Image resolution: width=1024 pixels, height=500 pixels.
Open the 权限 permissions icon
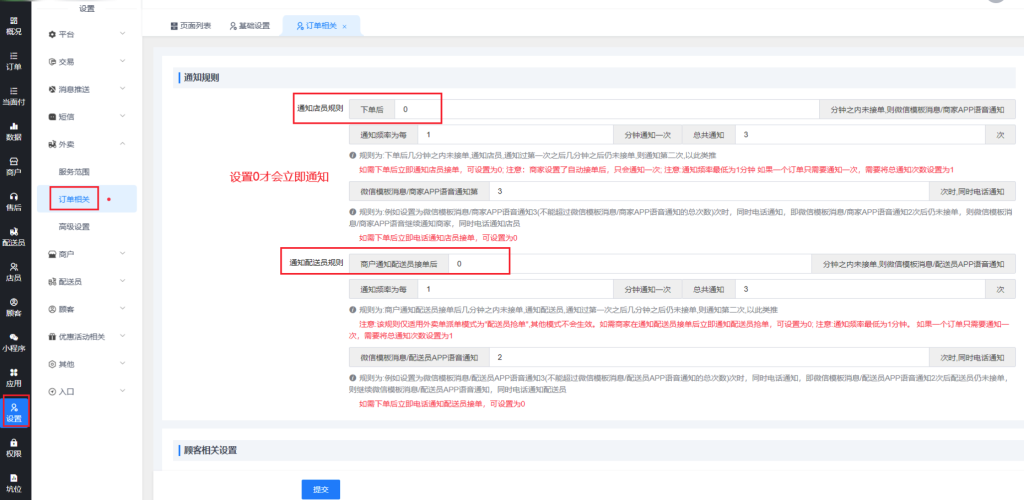point(14,447)
